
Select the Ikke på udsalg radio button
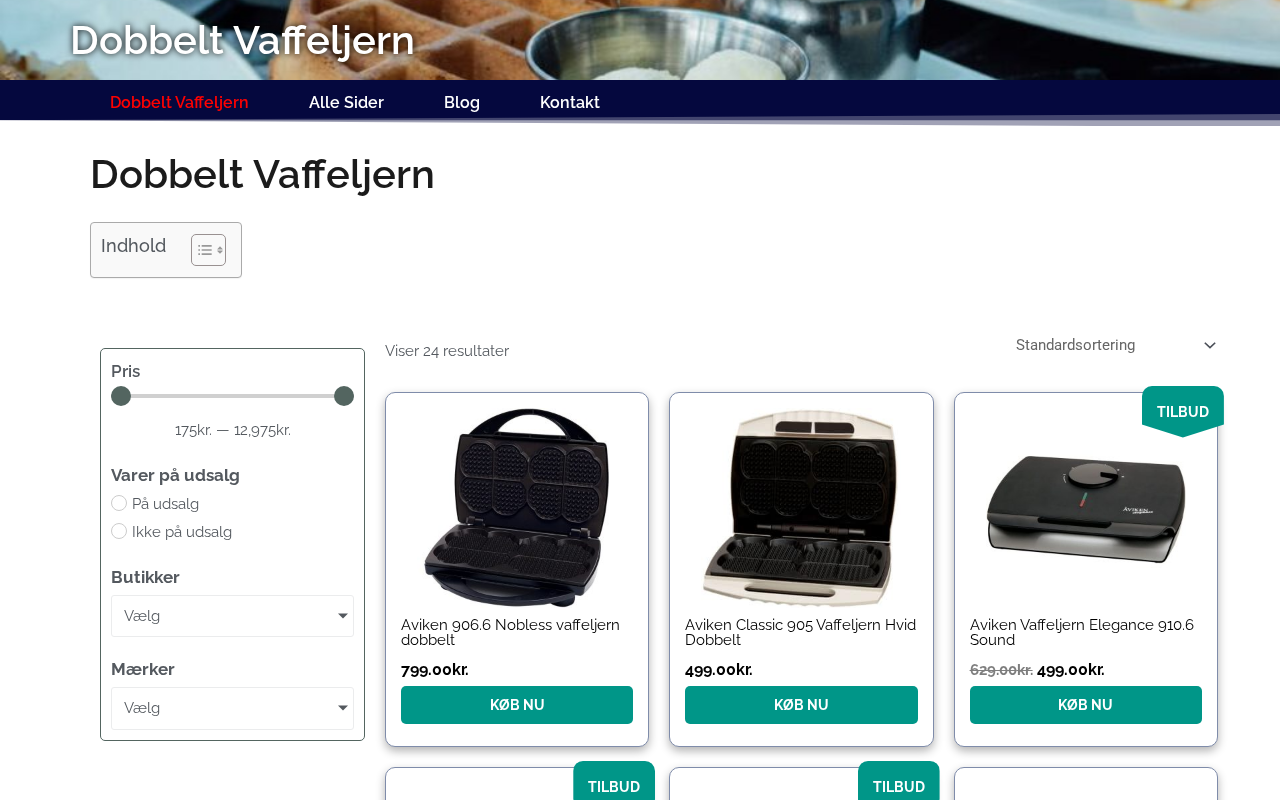click(119, 531)
